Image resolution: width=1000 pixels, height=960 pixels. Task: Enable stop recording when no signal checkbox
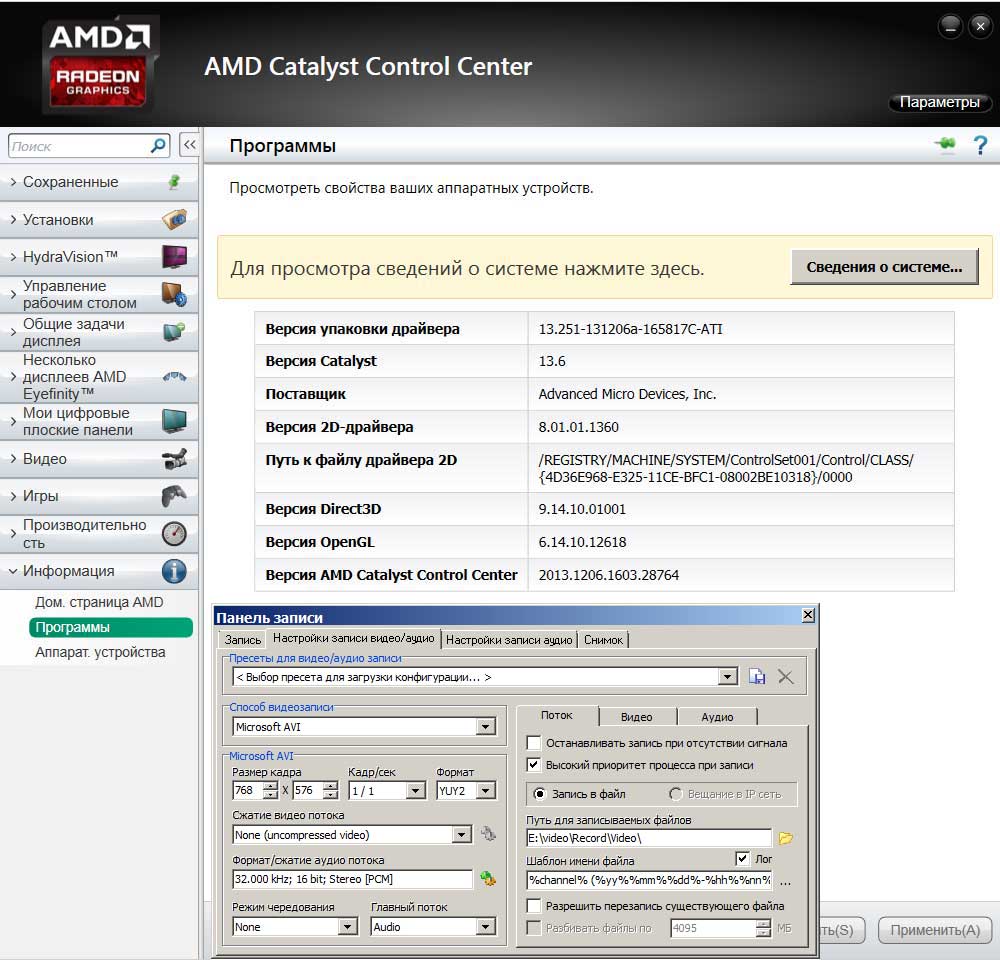534,743
